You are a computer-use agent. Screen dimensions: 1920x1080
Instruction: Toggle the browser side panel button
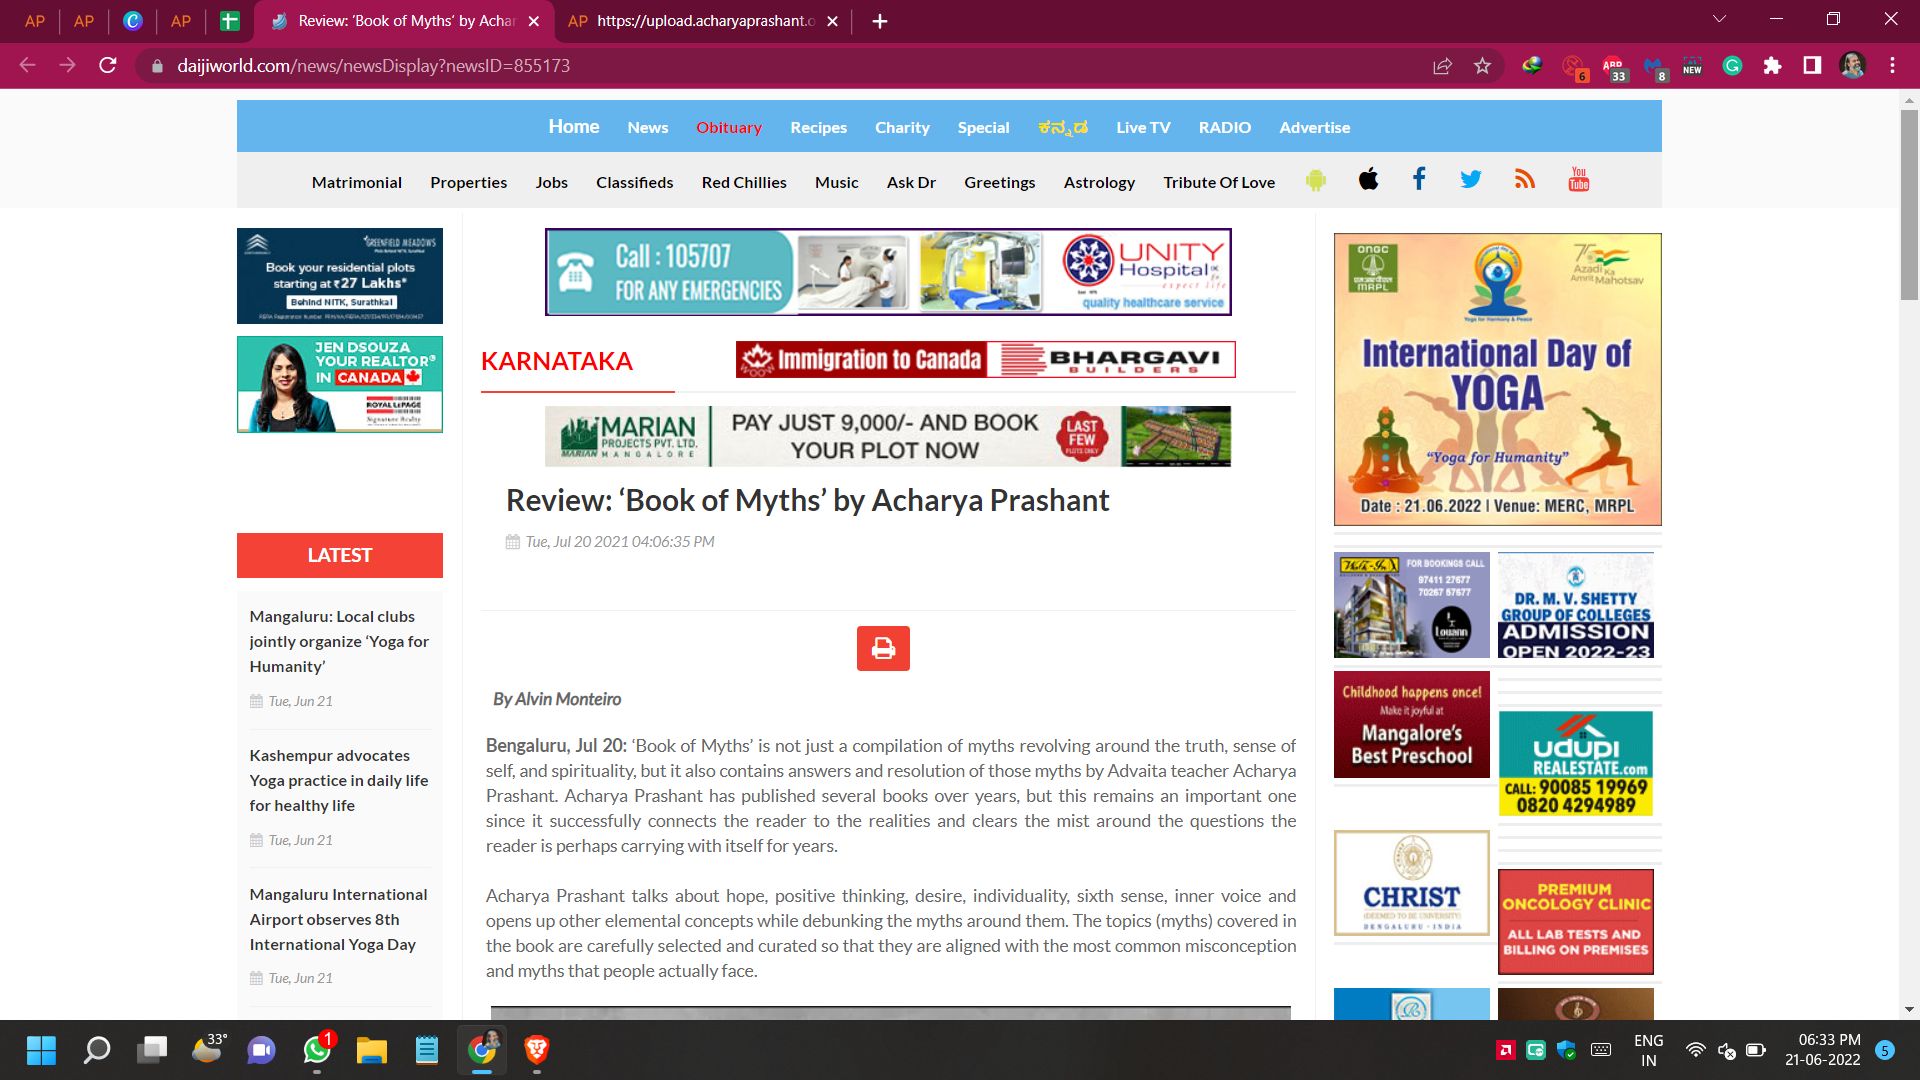pos(1811,66)
